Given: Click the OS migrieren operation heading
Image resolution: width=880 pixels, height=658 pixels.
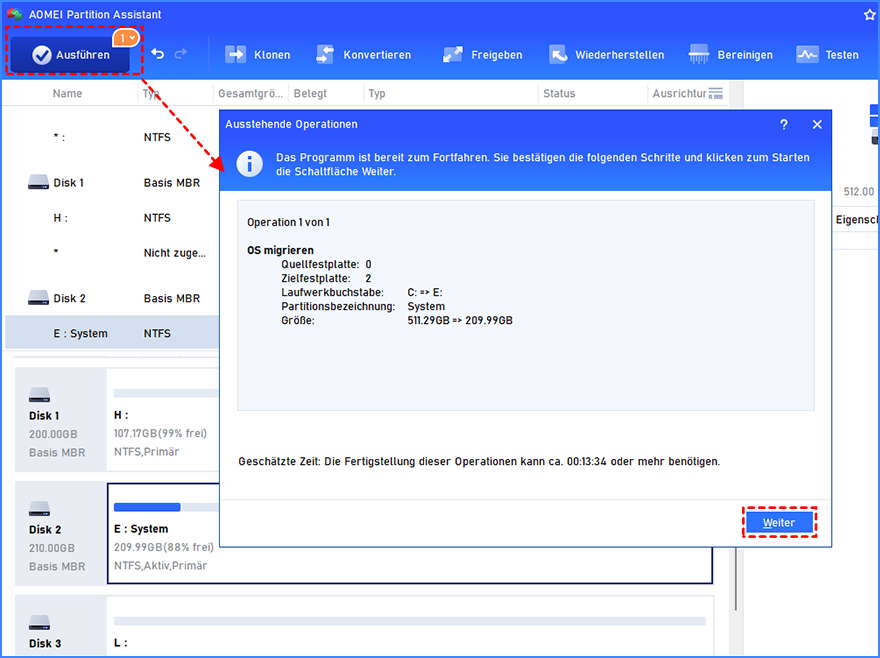Looking at the screenshot, I should pyautogui.click(x=280, y=250).
